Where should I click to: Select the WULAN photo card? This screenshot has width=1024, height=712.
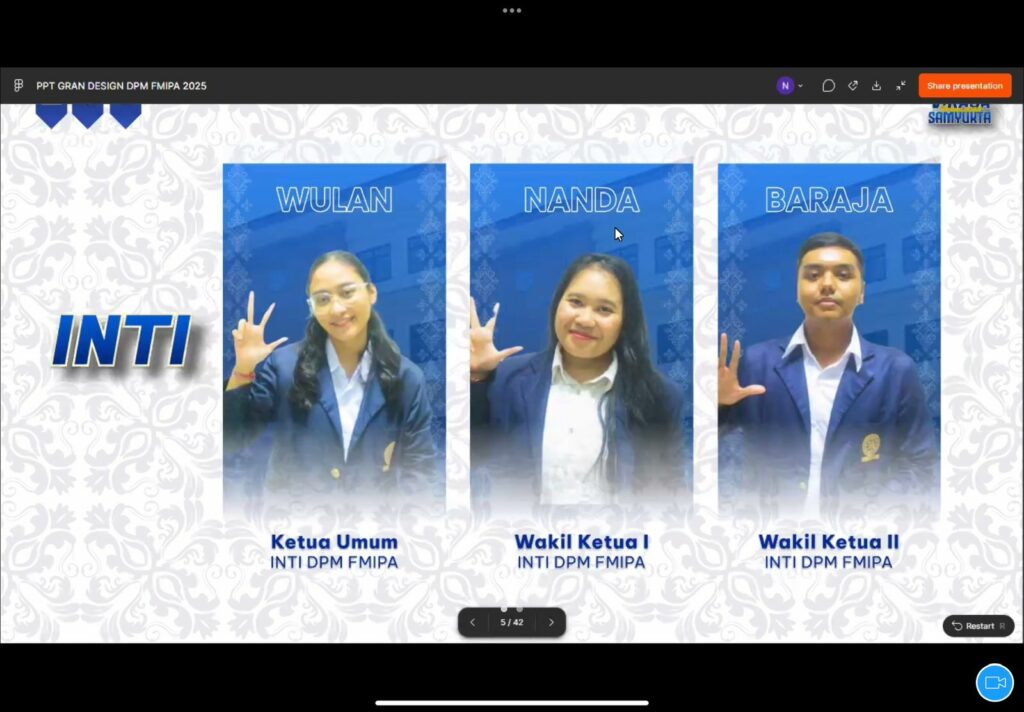334,340
